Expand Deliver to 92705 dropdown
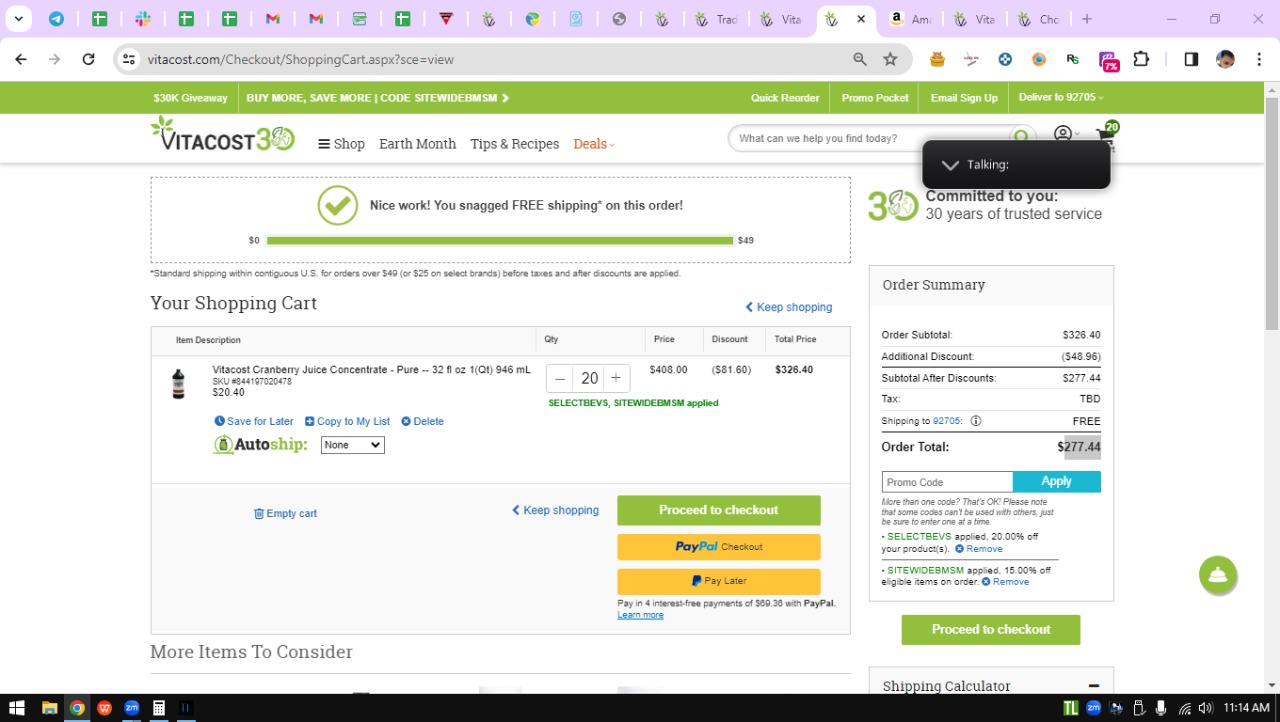1280x722 pixels. coord(1061,98)
